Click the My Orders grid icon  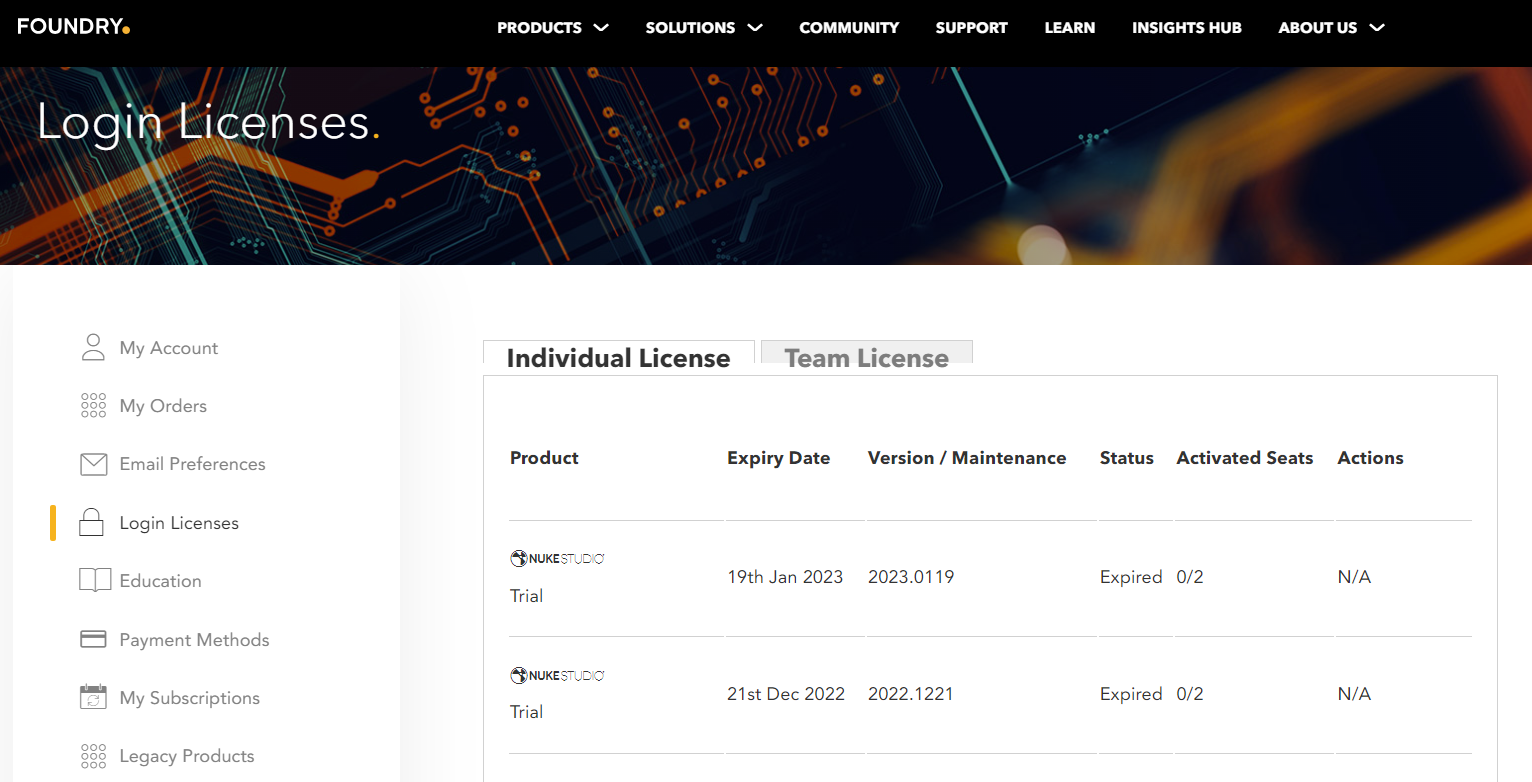tap(93, 406)
